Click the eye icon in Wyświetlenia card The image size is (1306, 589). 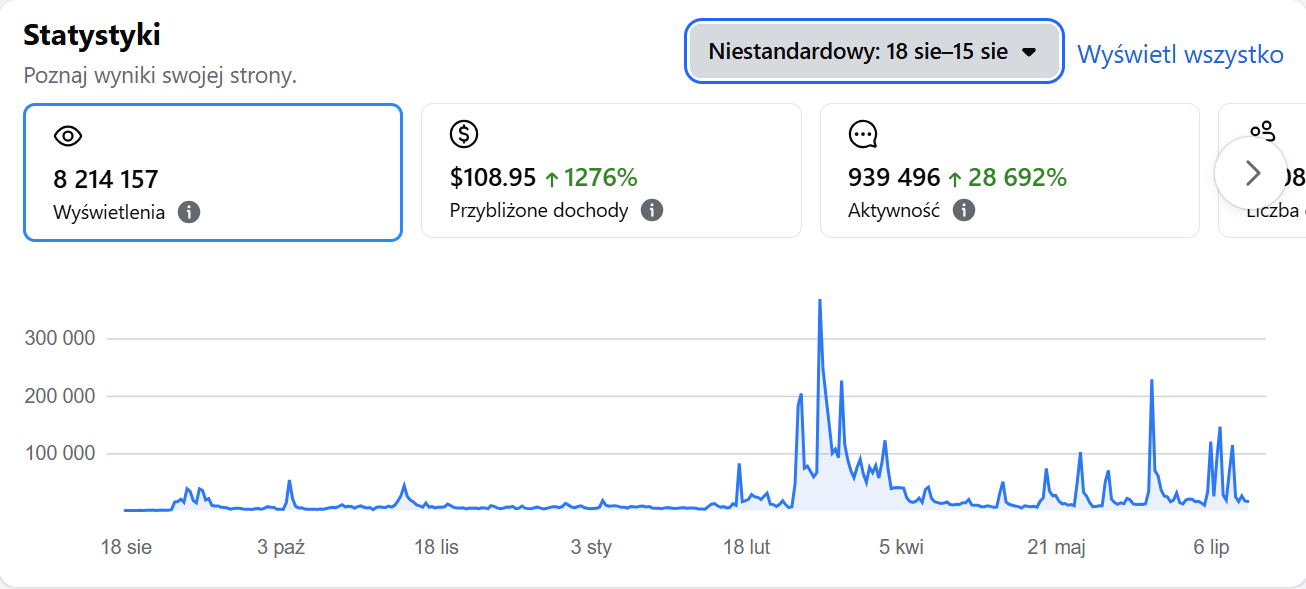67,137
